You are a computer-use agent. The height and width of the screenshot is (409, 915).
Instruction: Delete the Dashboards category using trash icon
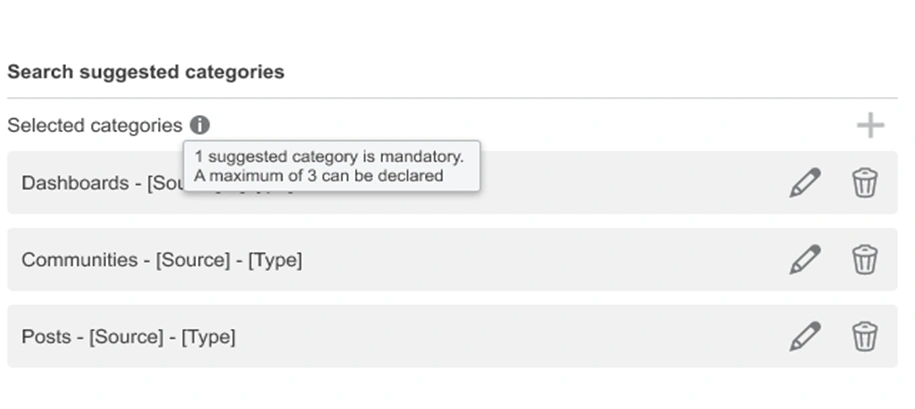pos(864,183)
